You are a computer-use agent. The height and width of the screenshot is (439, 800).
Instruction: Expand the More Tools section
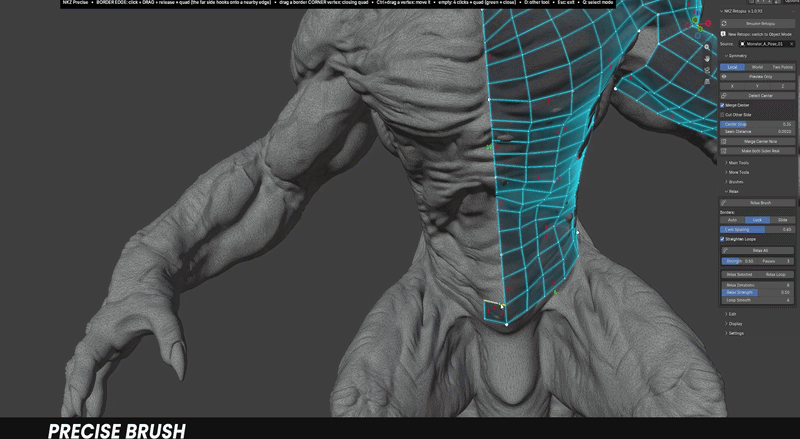[737, 173]
